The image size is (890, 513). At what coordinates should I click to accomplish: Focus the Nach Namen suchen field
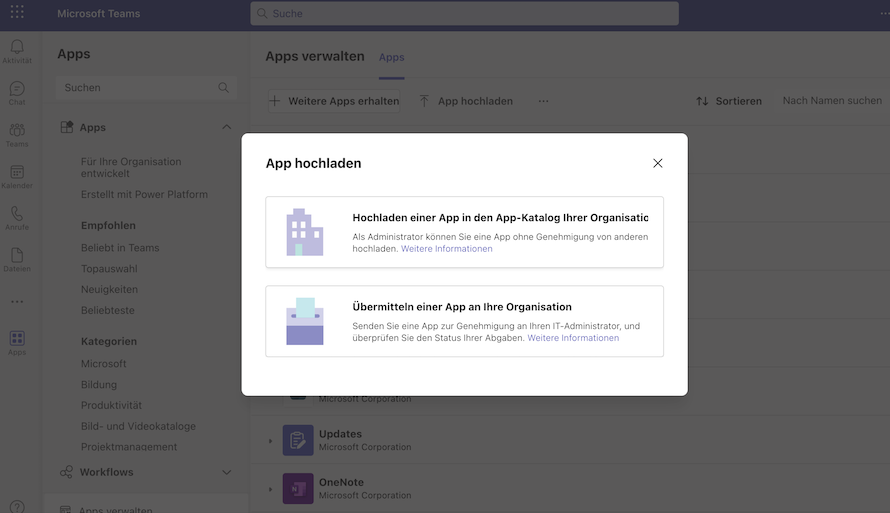(x=832, y=100)
